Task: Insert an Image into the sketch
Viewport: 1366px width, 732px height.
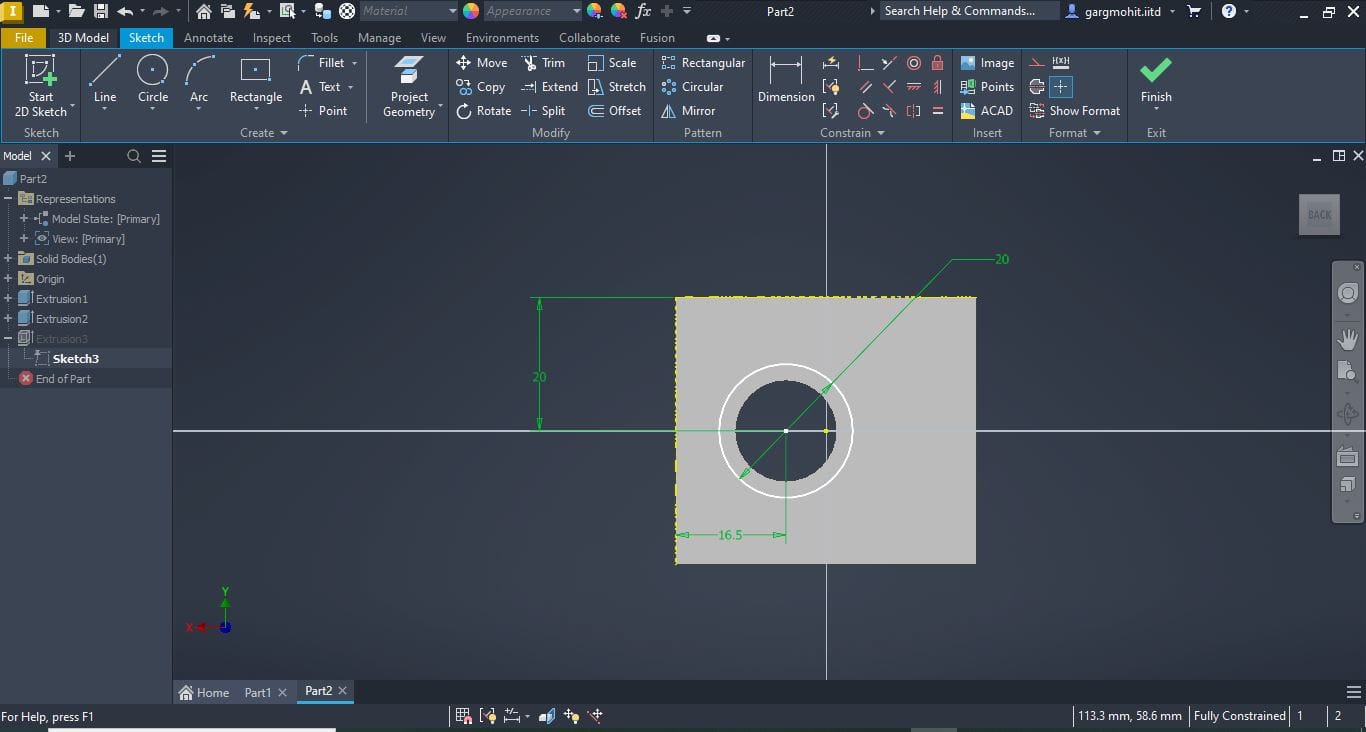Action: 987,63
